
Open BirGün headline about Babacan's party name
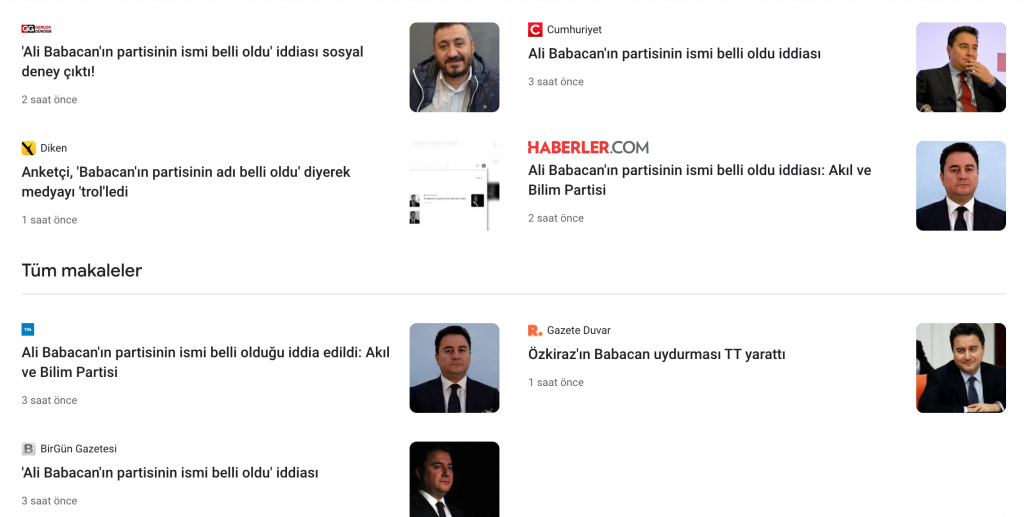click(x=170, y=473)
